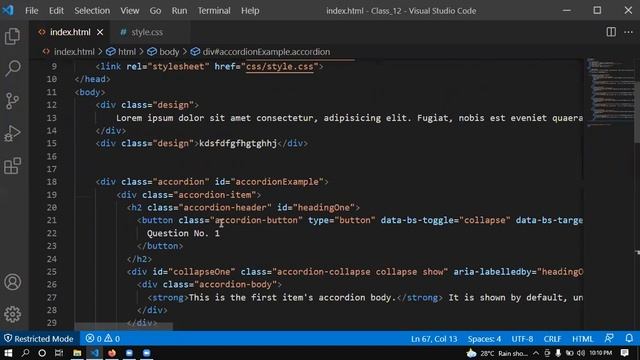
Task: Open Source Control view
Action: [12, 101]
